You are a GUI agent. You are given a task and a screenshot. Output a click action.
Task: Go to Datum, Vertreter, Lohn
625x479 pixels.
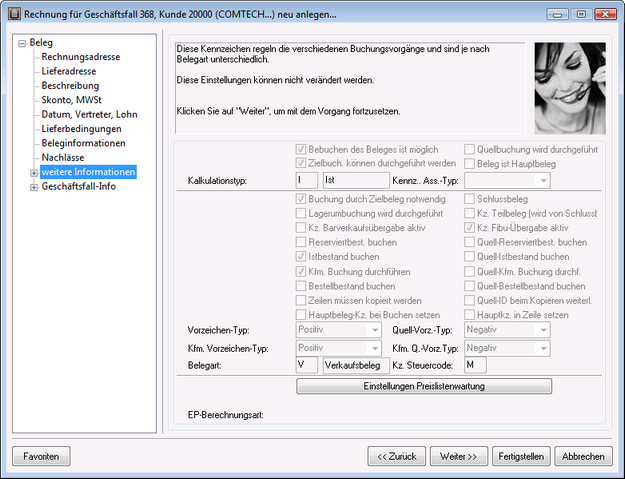tap(89, 114)
